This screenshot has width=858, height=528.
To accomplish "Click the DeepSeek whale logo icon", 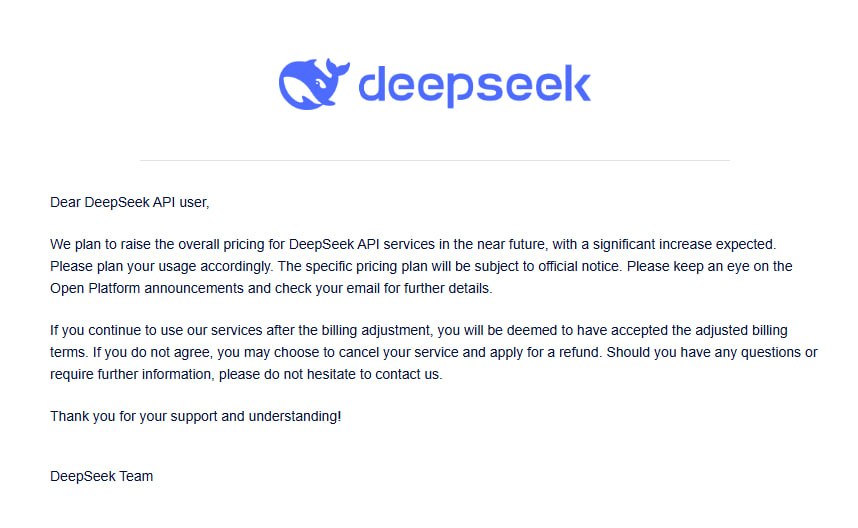I will (x=314, y=84).
